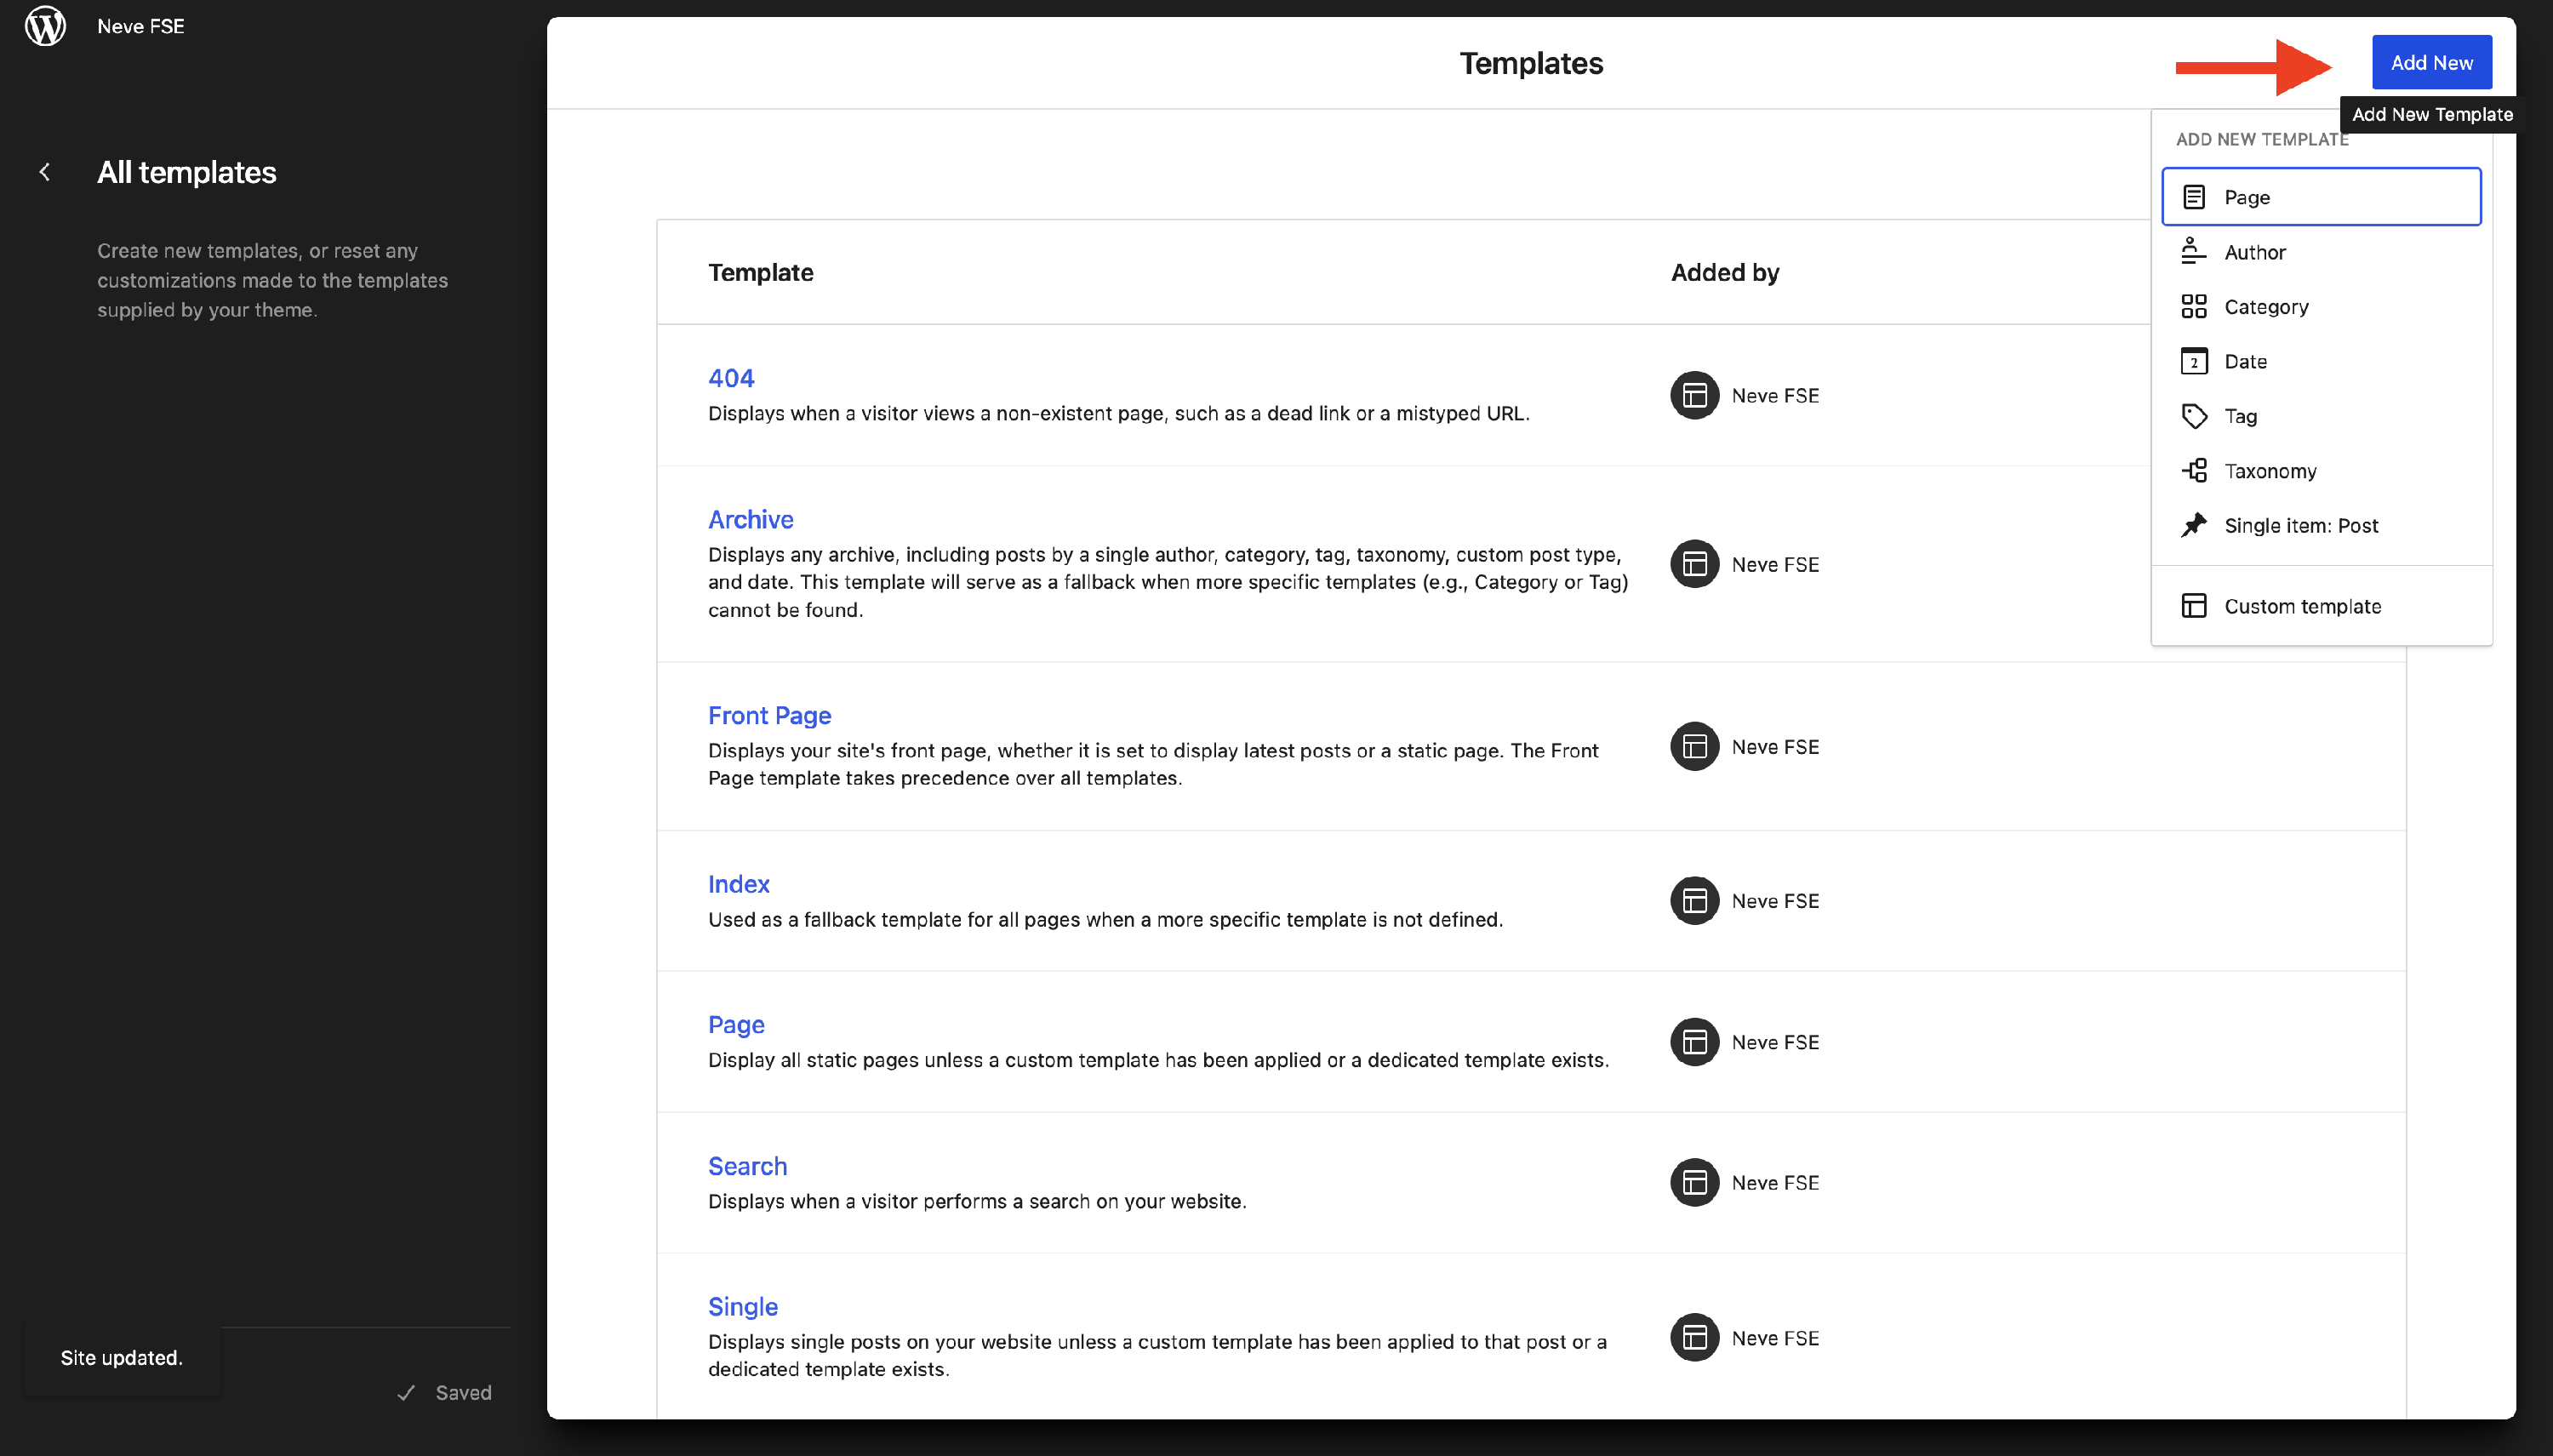Dismiss the Site updated notification
The image size is (2553, 1456).
point(121,1358)
